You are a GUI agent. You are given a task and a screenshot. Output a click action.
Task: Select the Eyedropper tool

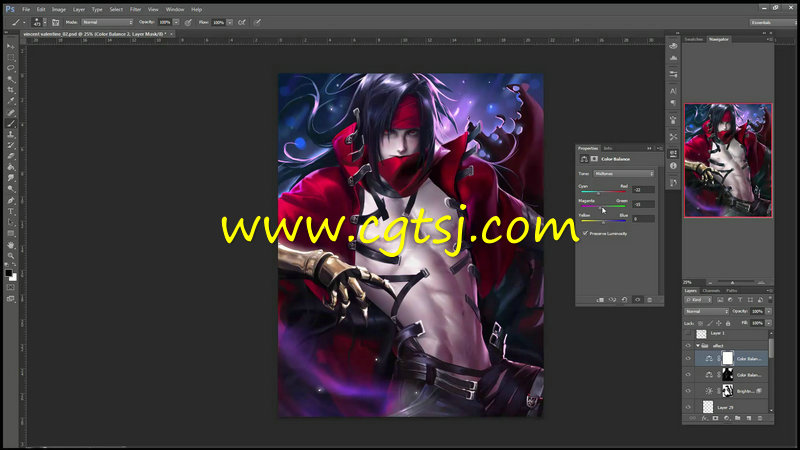tap(11, 101)
